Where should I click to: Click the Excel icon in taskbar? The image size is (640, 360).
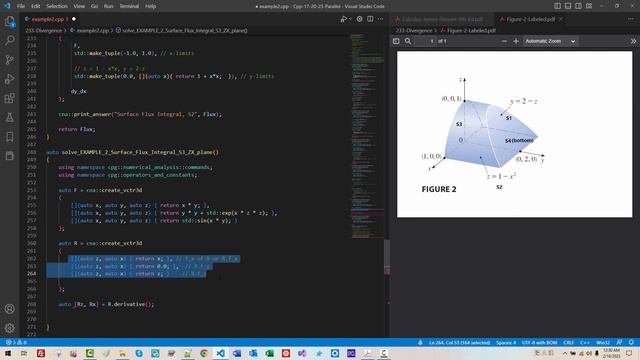[x=269, y=353]
